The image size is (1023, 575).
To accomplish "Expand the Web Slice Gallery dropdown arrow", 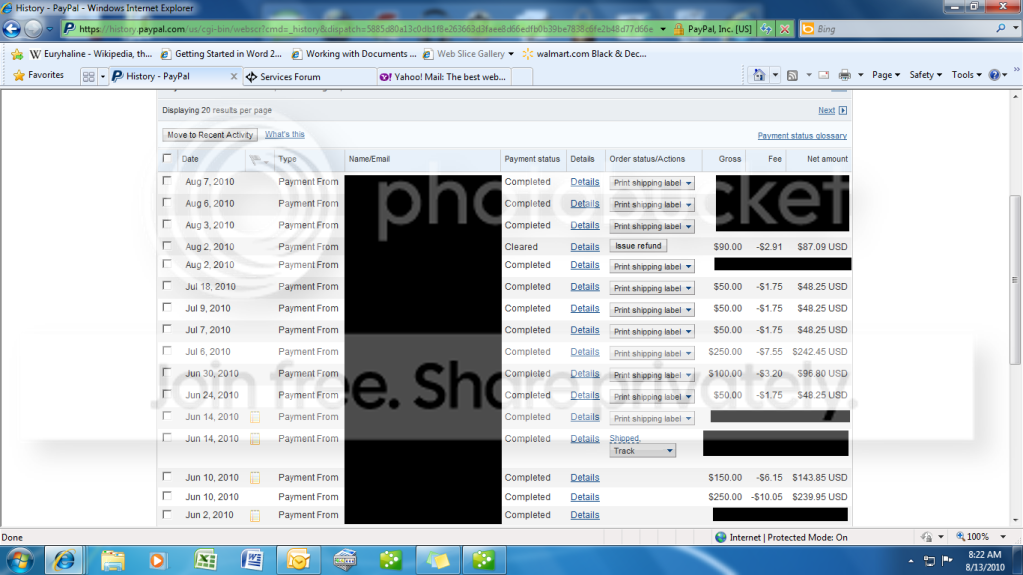I will (x=511, y=54).
